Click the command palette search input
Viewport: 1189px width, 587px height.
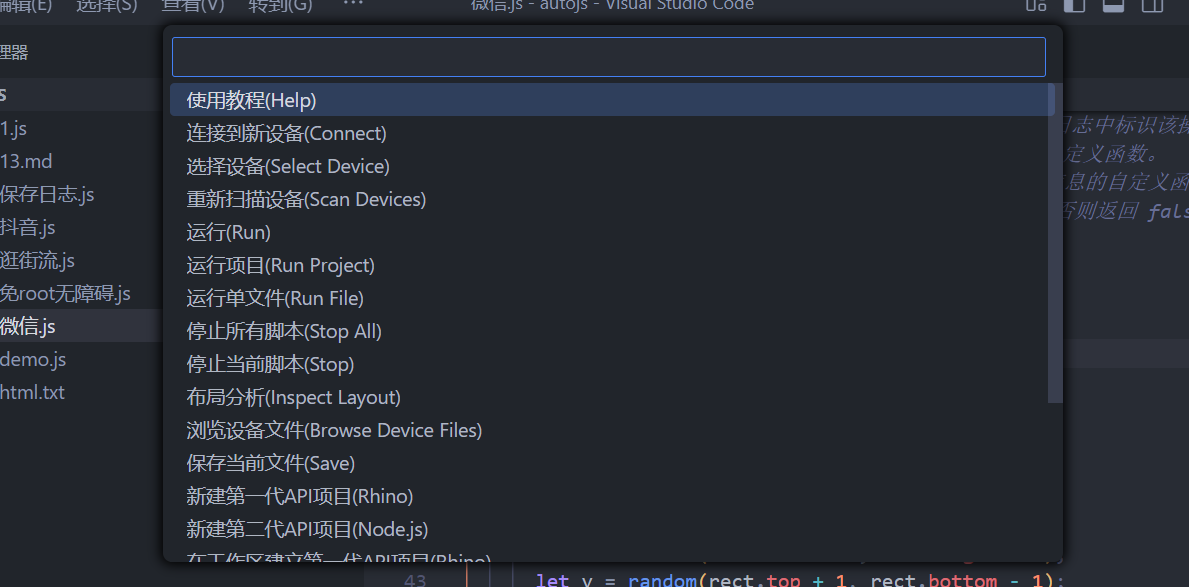[608, 57]
